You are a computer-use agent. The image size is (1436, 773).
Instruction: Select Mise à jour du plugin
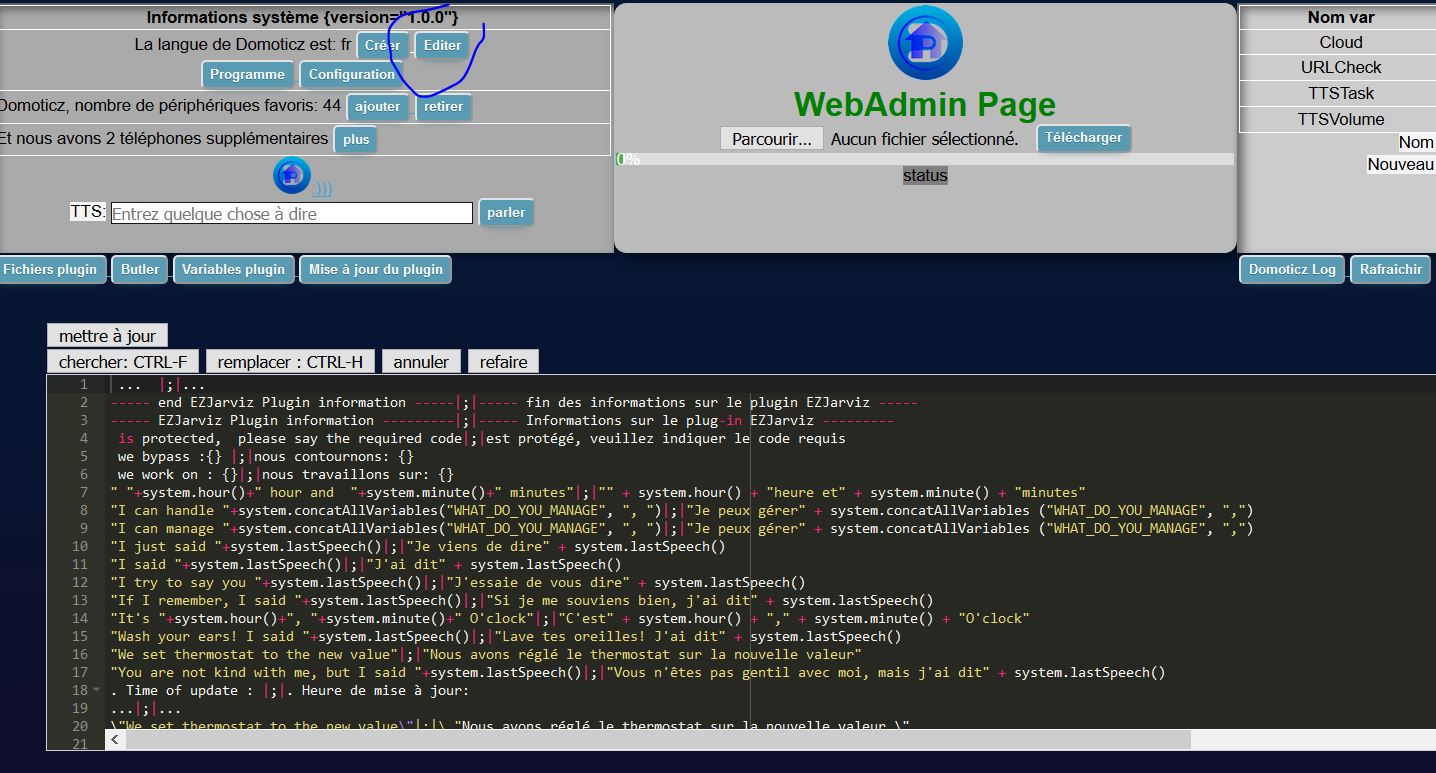(375, 270)
